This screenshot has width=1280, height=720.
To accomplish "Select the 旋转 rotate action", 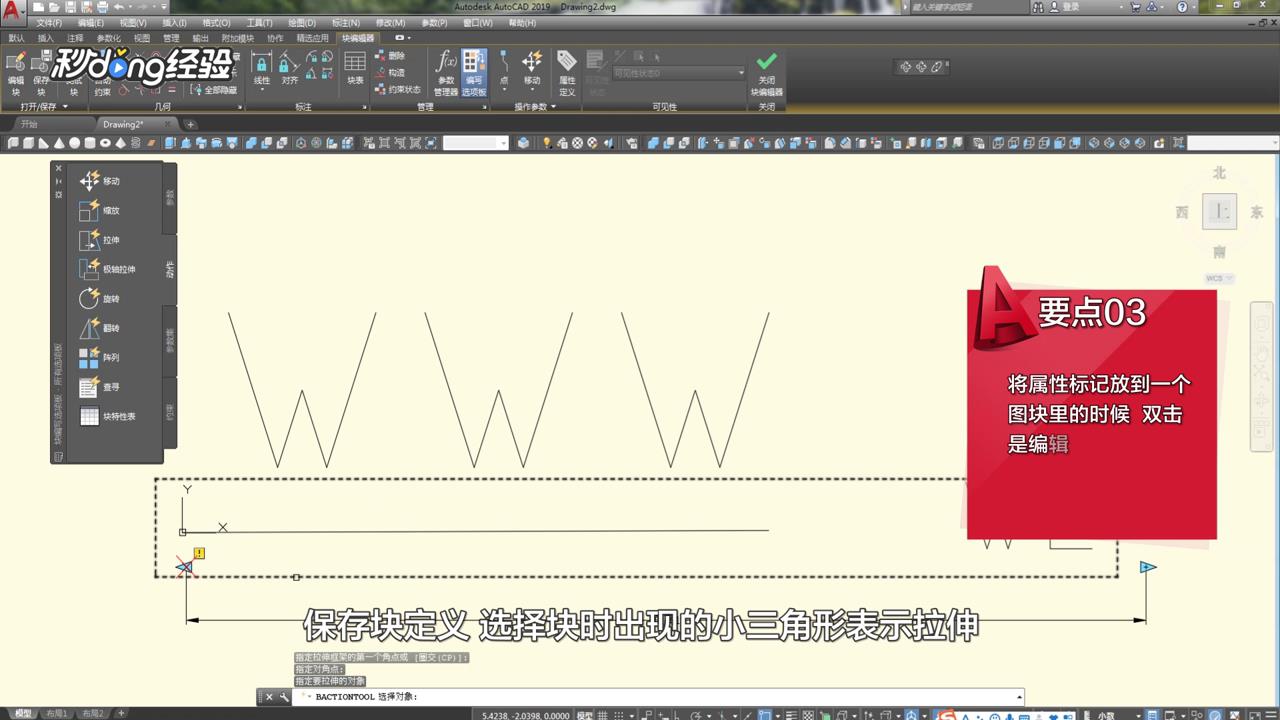I will coord(100,299).
